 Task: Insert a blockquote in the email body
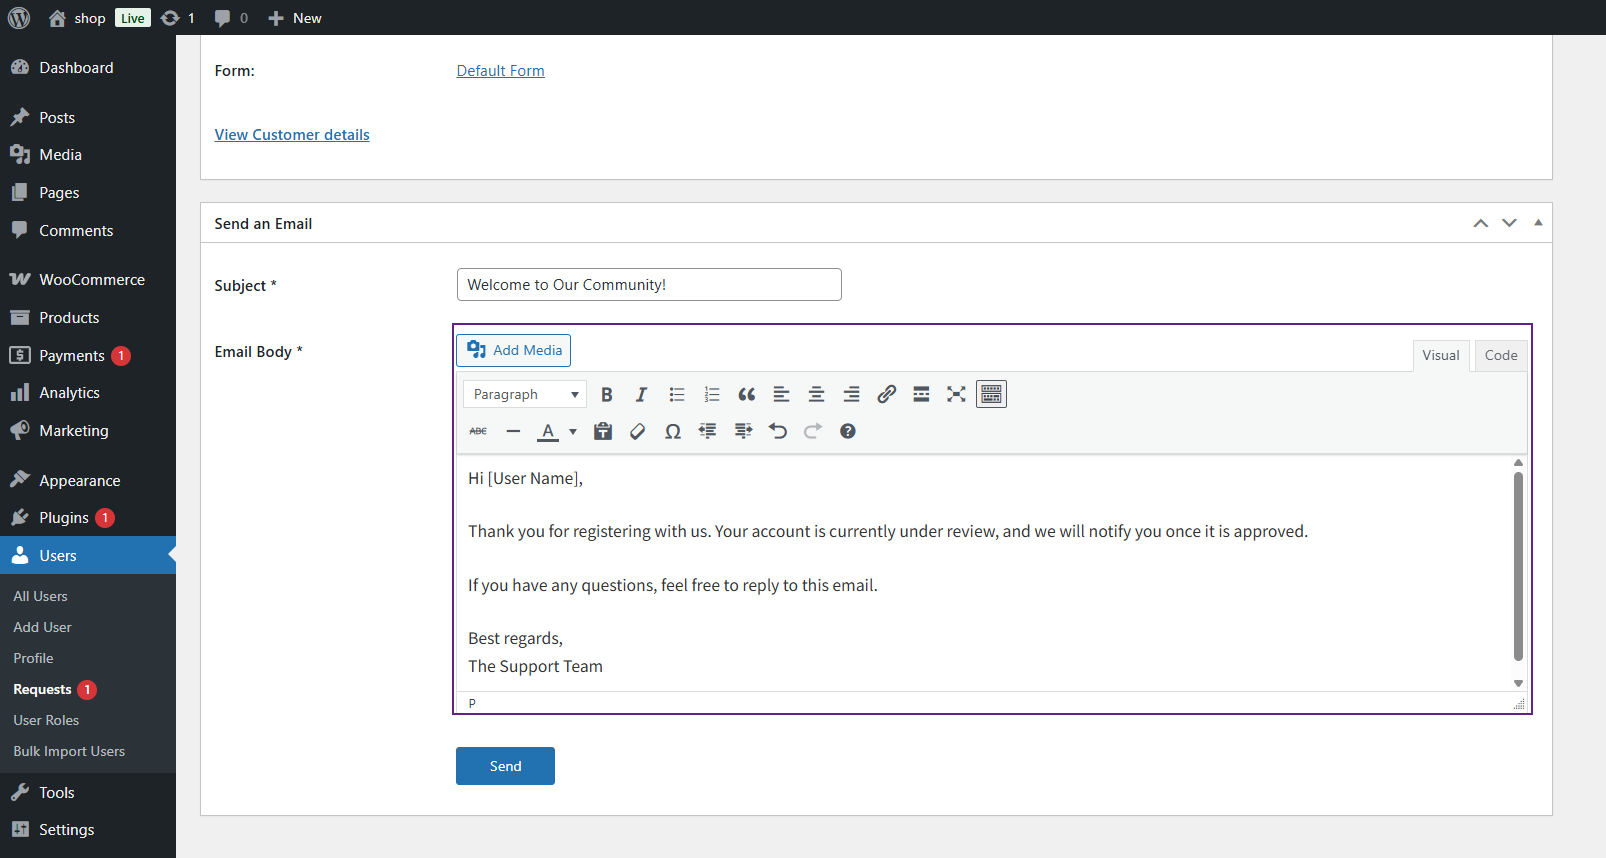tap(746, 395)
